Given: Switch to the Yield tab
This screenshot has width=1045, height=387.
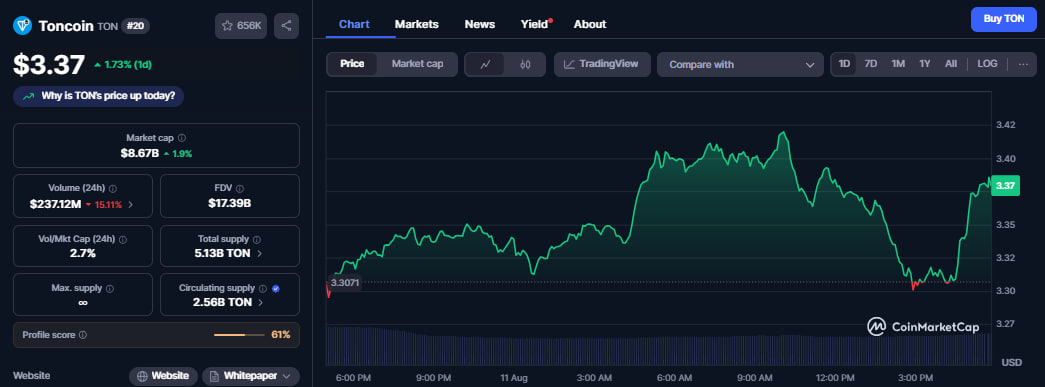Looking at the screenshot, I should pos(536,24).
